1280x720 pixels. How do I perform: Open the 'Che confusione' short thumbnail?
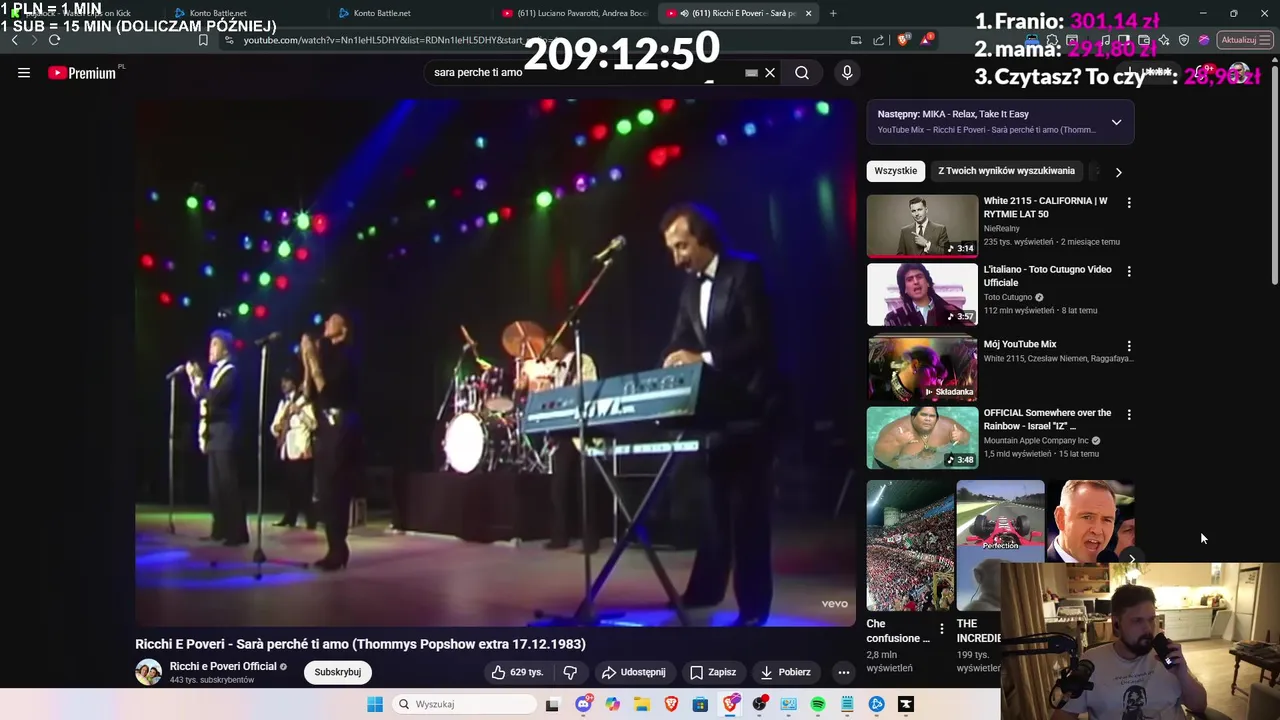[x=910, y=545]
